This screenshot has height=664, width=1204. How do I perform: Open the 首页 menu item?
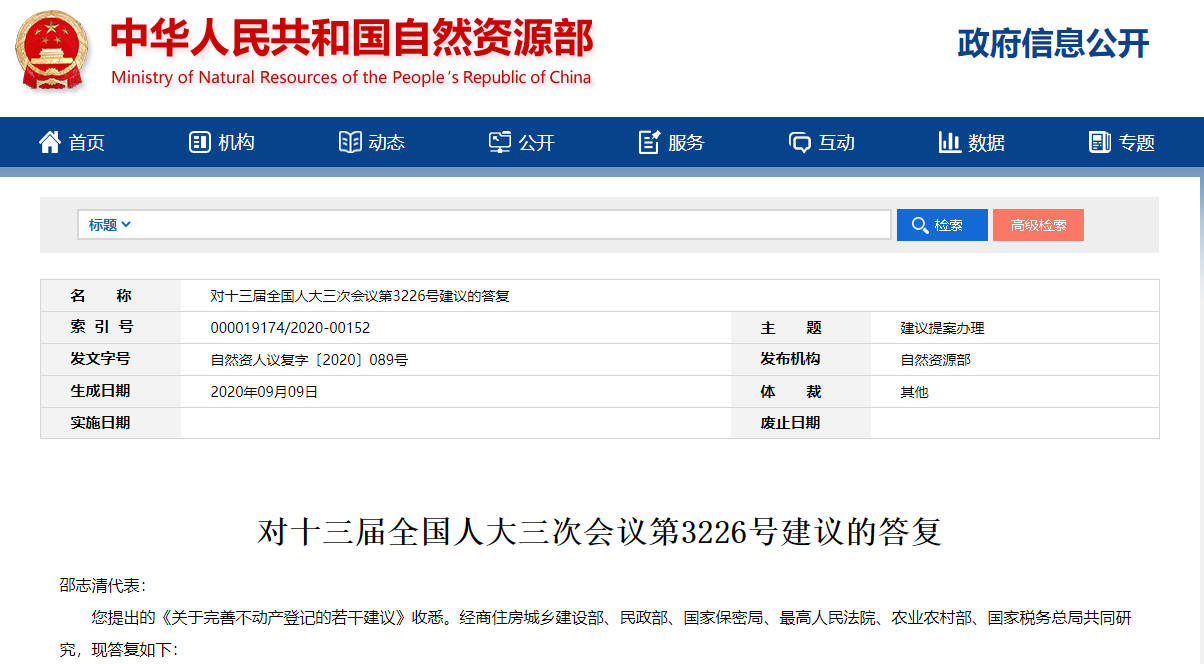86,143
